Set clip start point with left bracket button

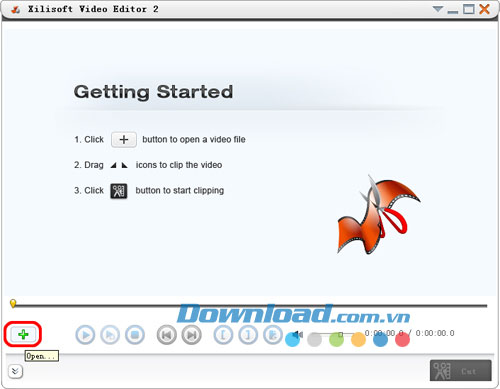[x=223, y=335]
